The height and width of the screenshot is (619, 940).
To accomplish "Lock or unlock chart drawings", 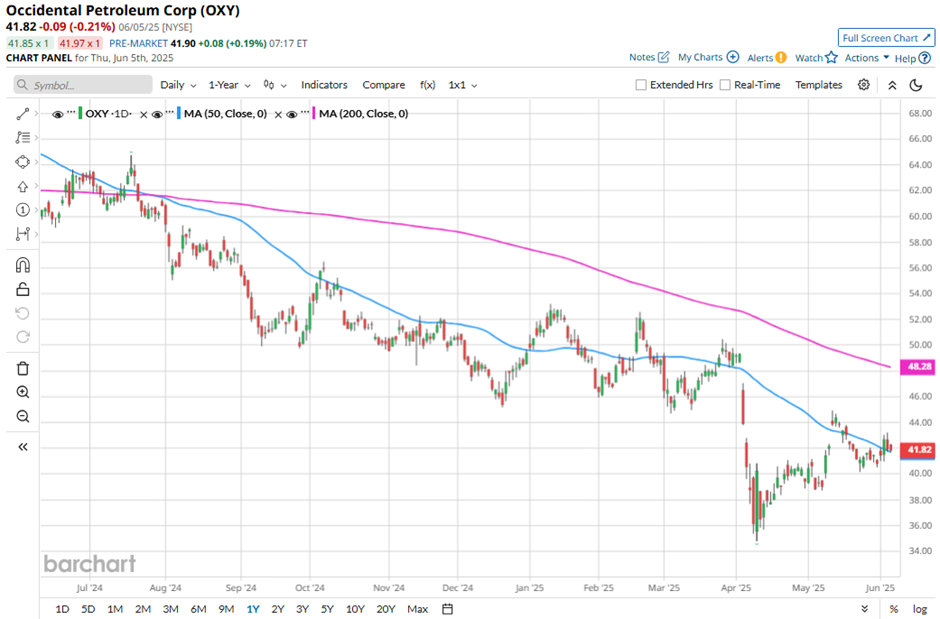I will tap(23, 289).
